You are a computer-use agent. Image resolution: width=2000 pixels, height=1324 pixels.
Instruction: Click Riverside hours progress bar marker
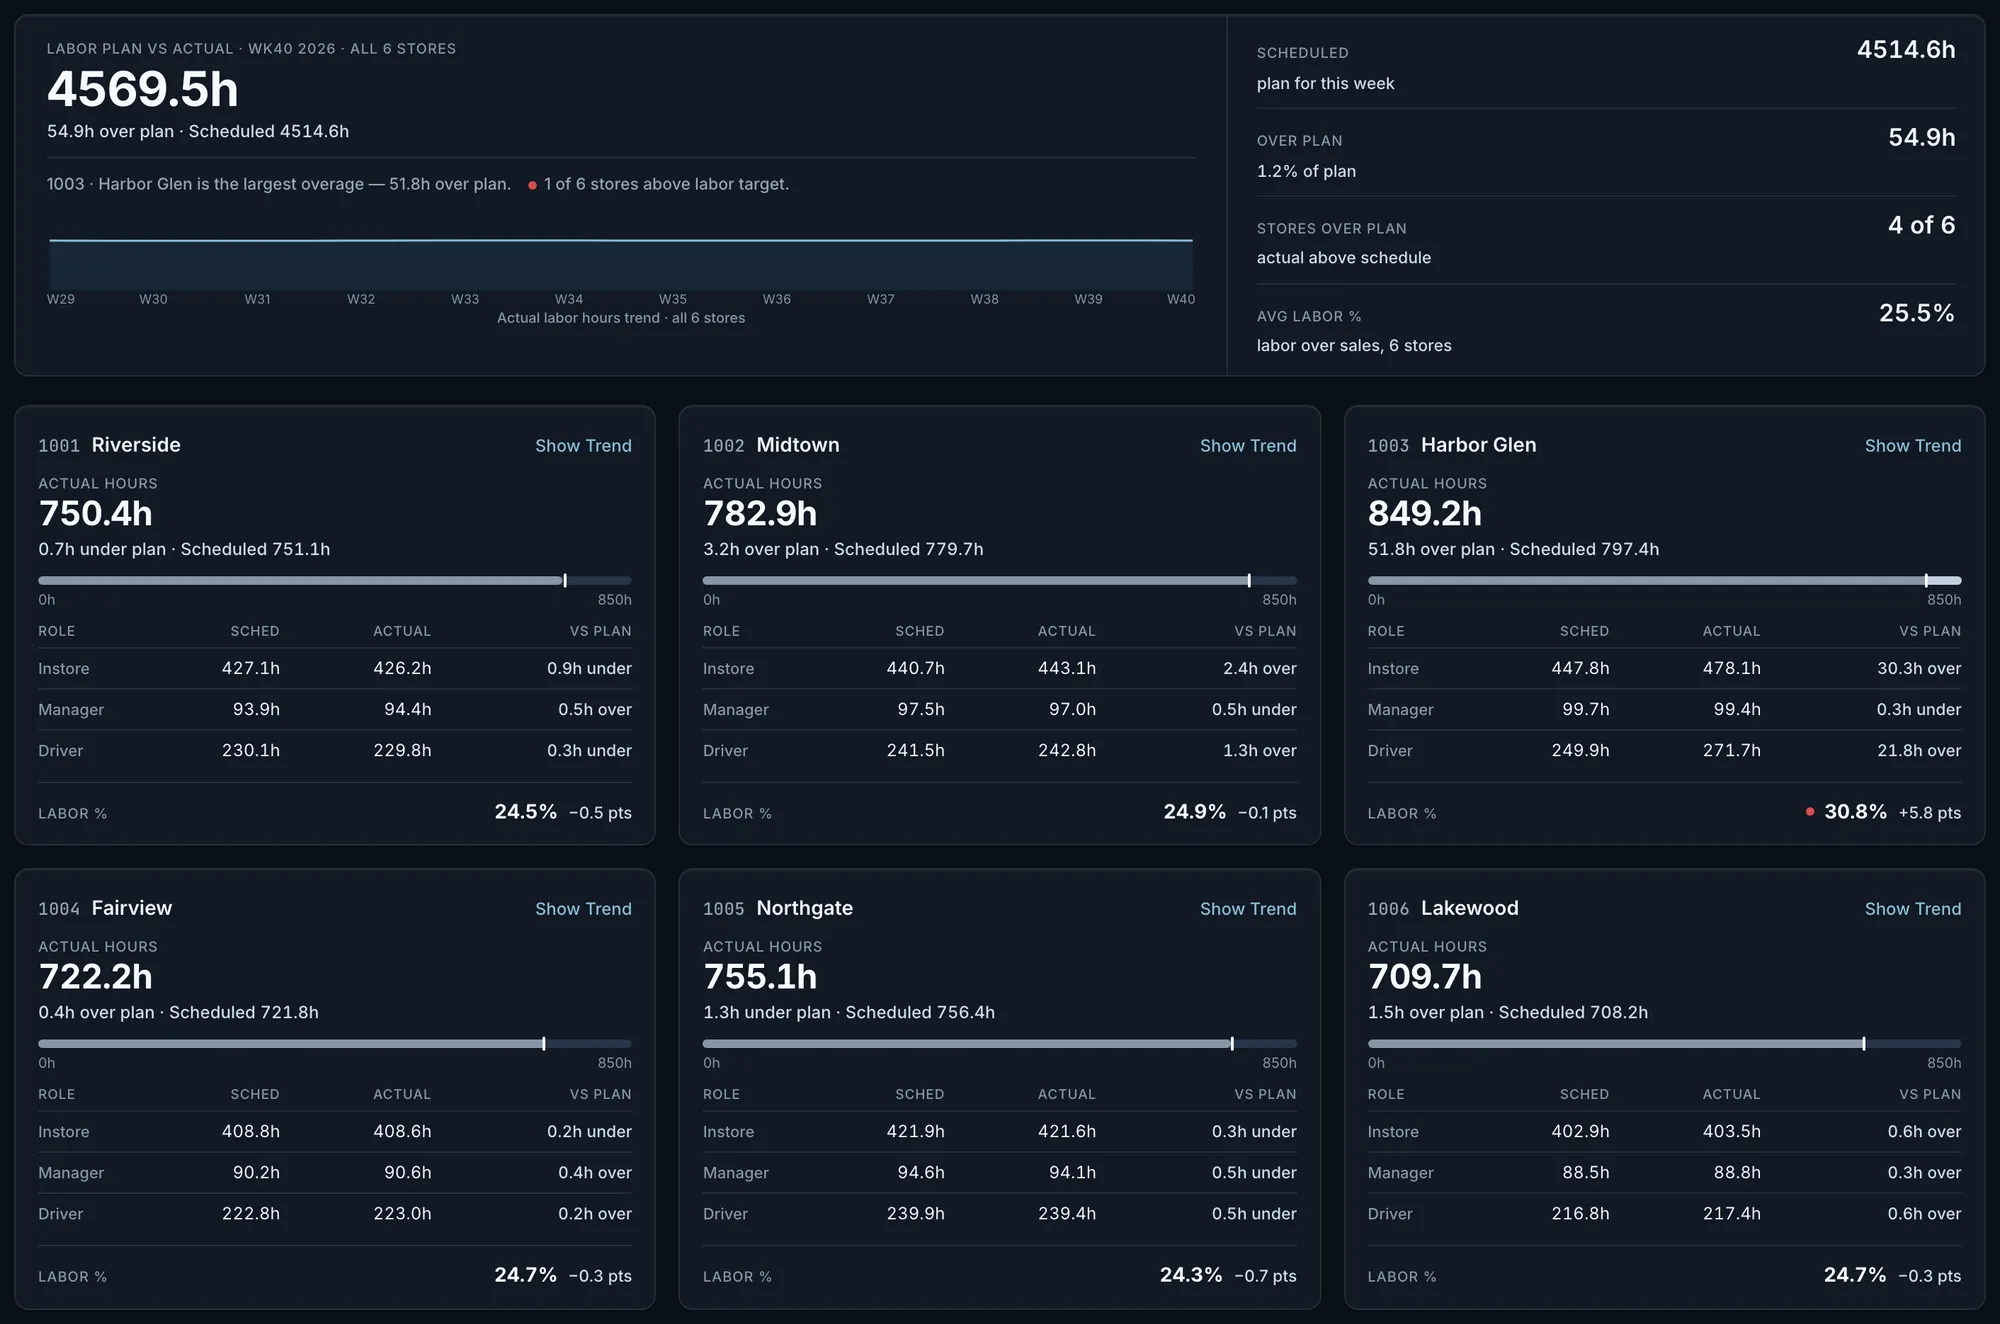(565, 581)
